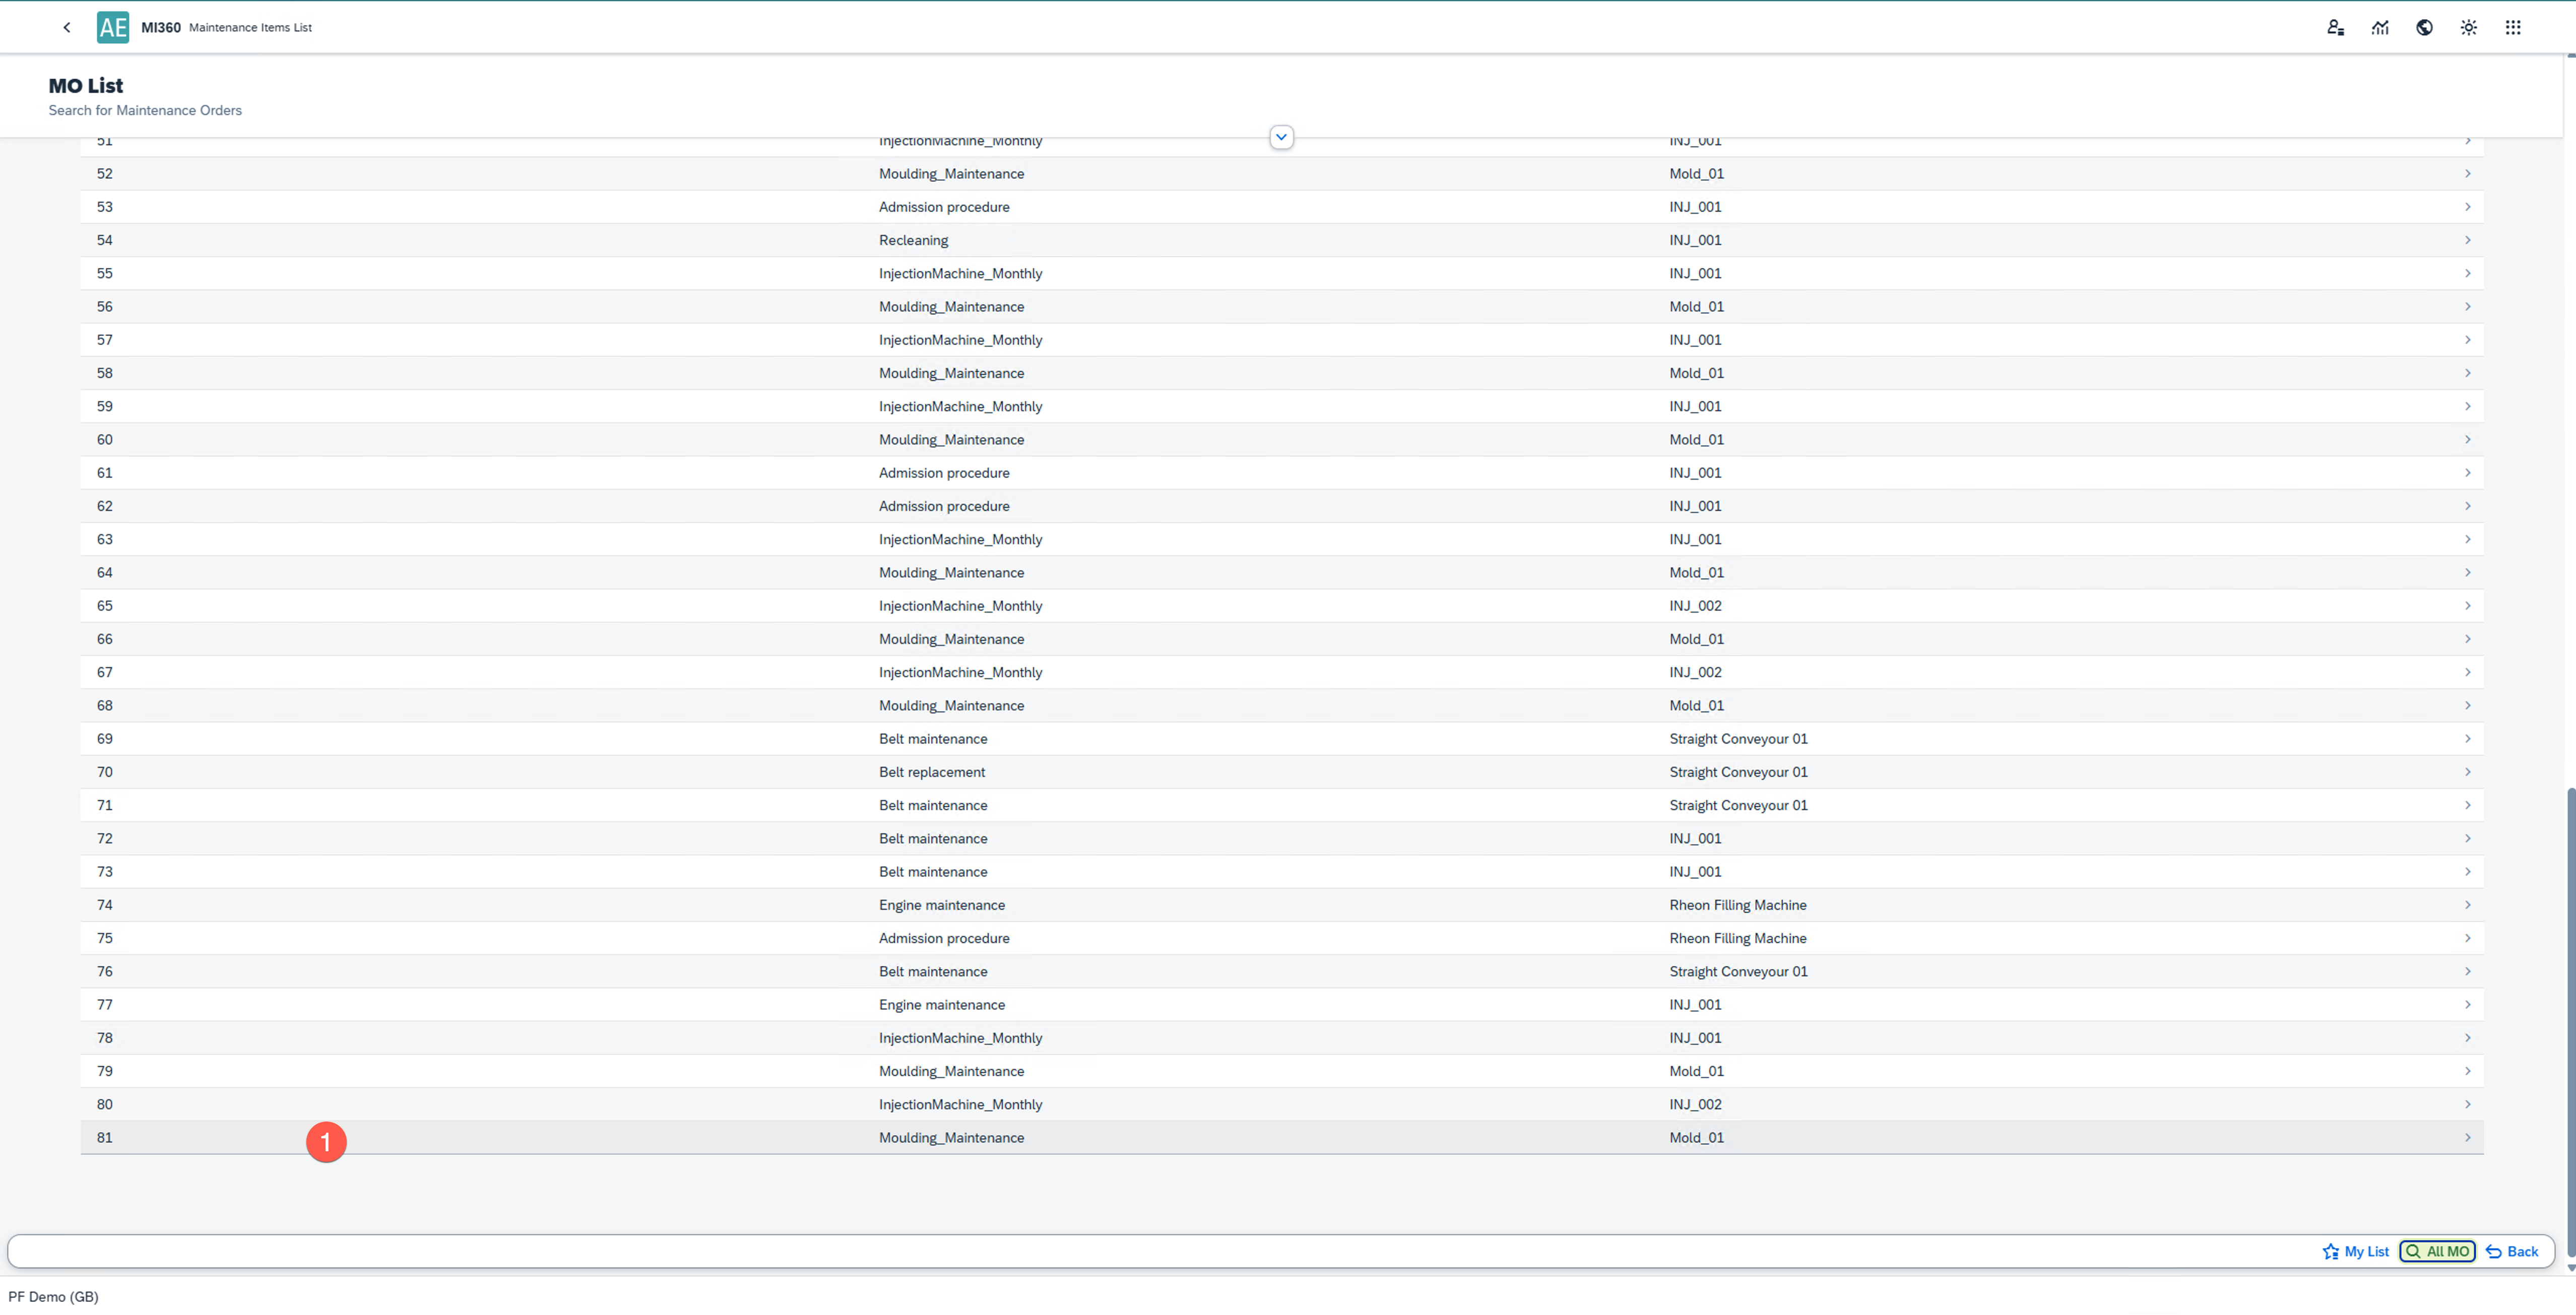Select row 54 Recleaning entry
2576x1315 pixels.
tap(913, 240)
